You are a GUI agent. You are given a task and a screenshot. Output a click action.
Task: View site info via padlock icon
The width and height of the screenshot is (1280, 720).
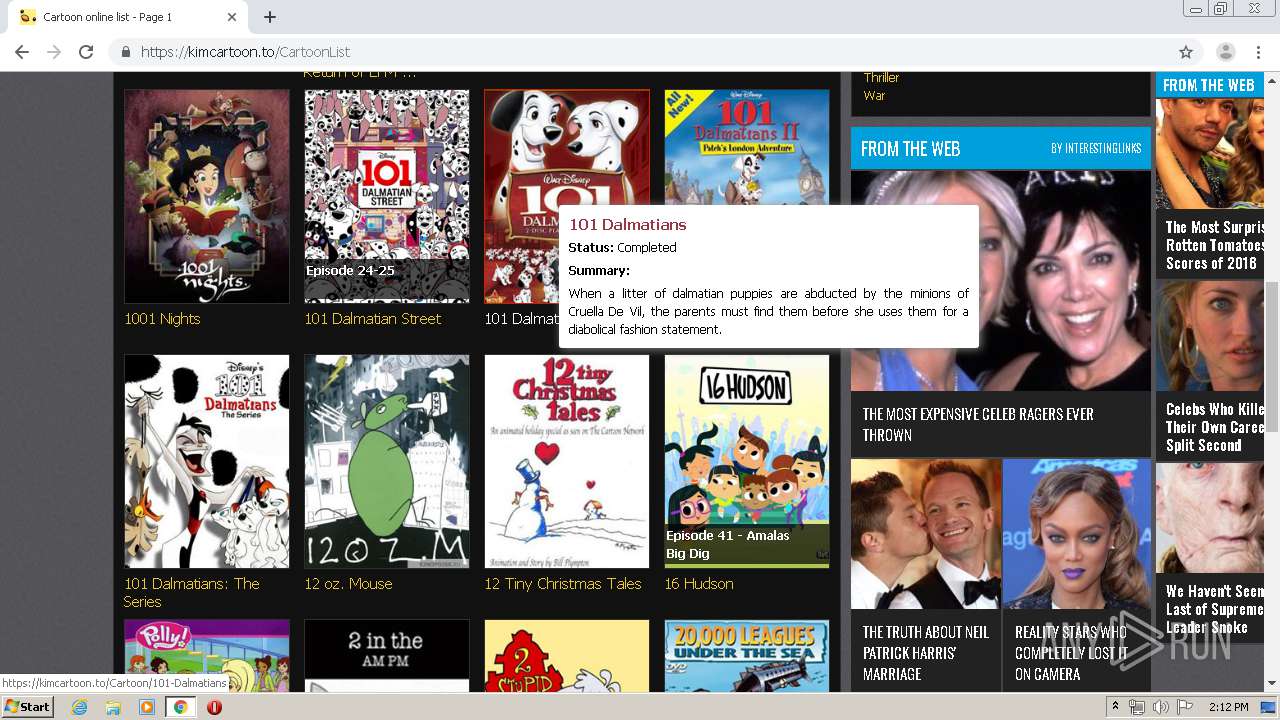coord(126,52)
